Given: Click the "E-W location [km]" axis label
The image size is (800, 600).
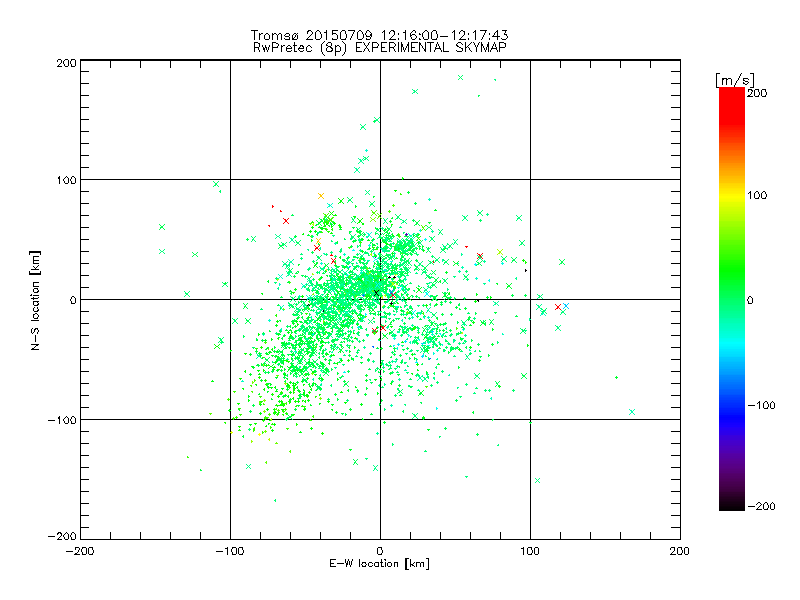Looking at the screenshot, I should (379, 563).
